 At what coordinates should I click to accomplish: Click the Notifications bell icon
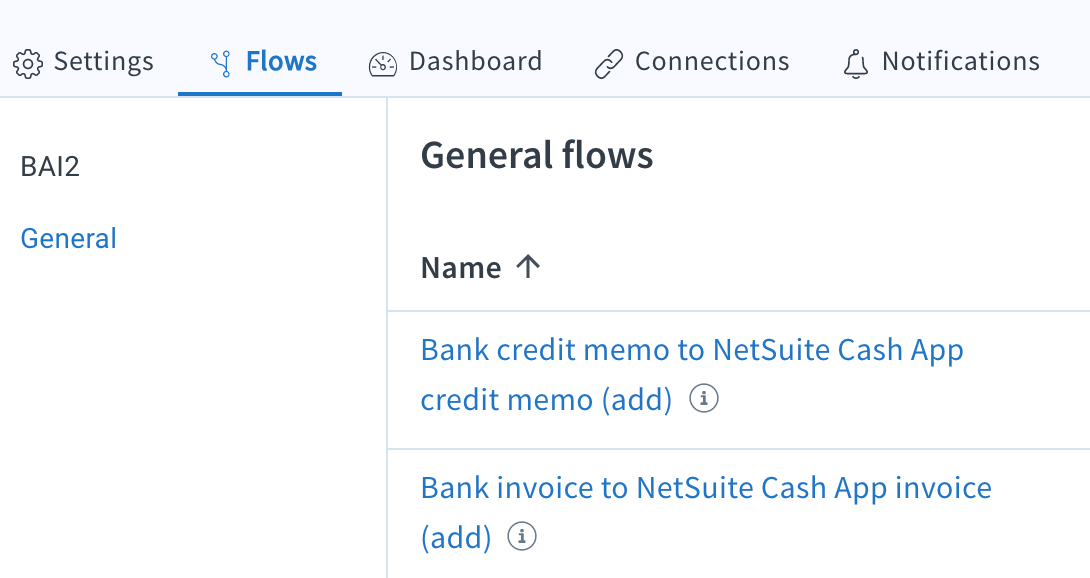[855, 61]
